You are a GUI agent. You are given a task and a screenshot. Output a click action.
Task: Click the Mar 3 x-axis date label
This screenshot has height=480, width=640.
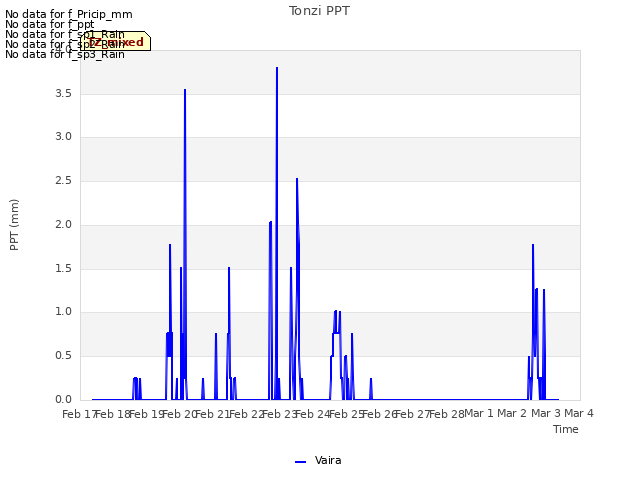pos(546,413)
